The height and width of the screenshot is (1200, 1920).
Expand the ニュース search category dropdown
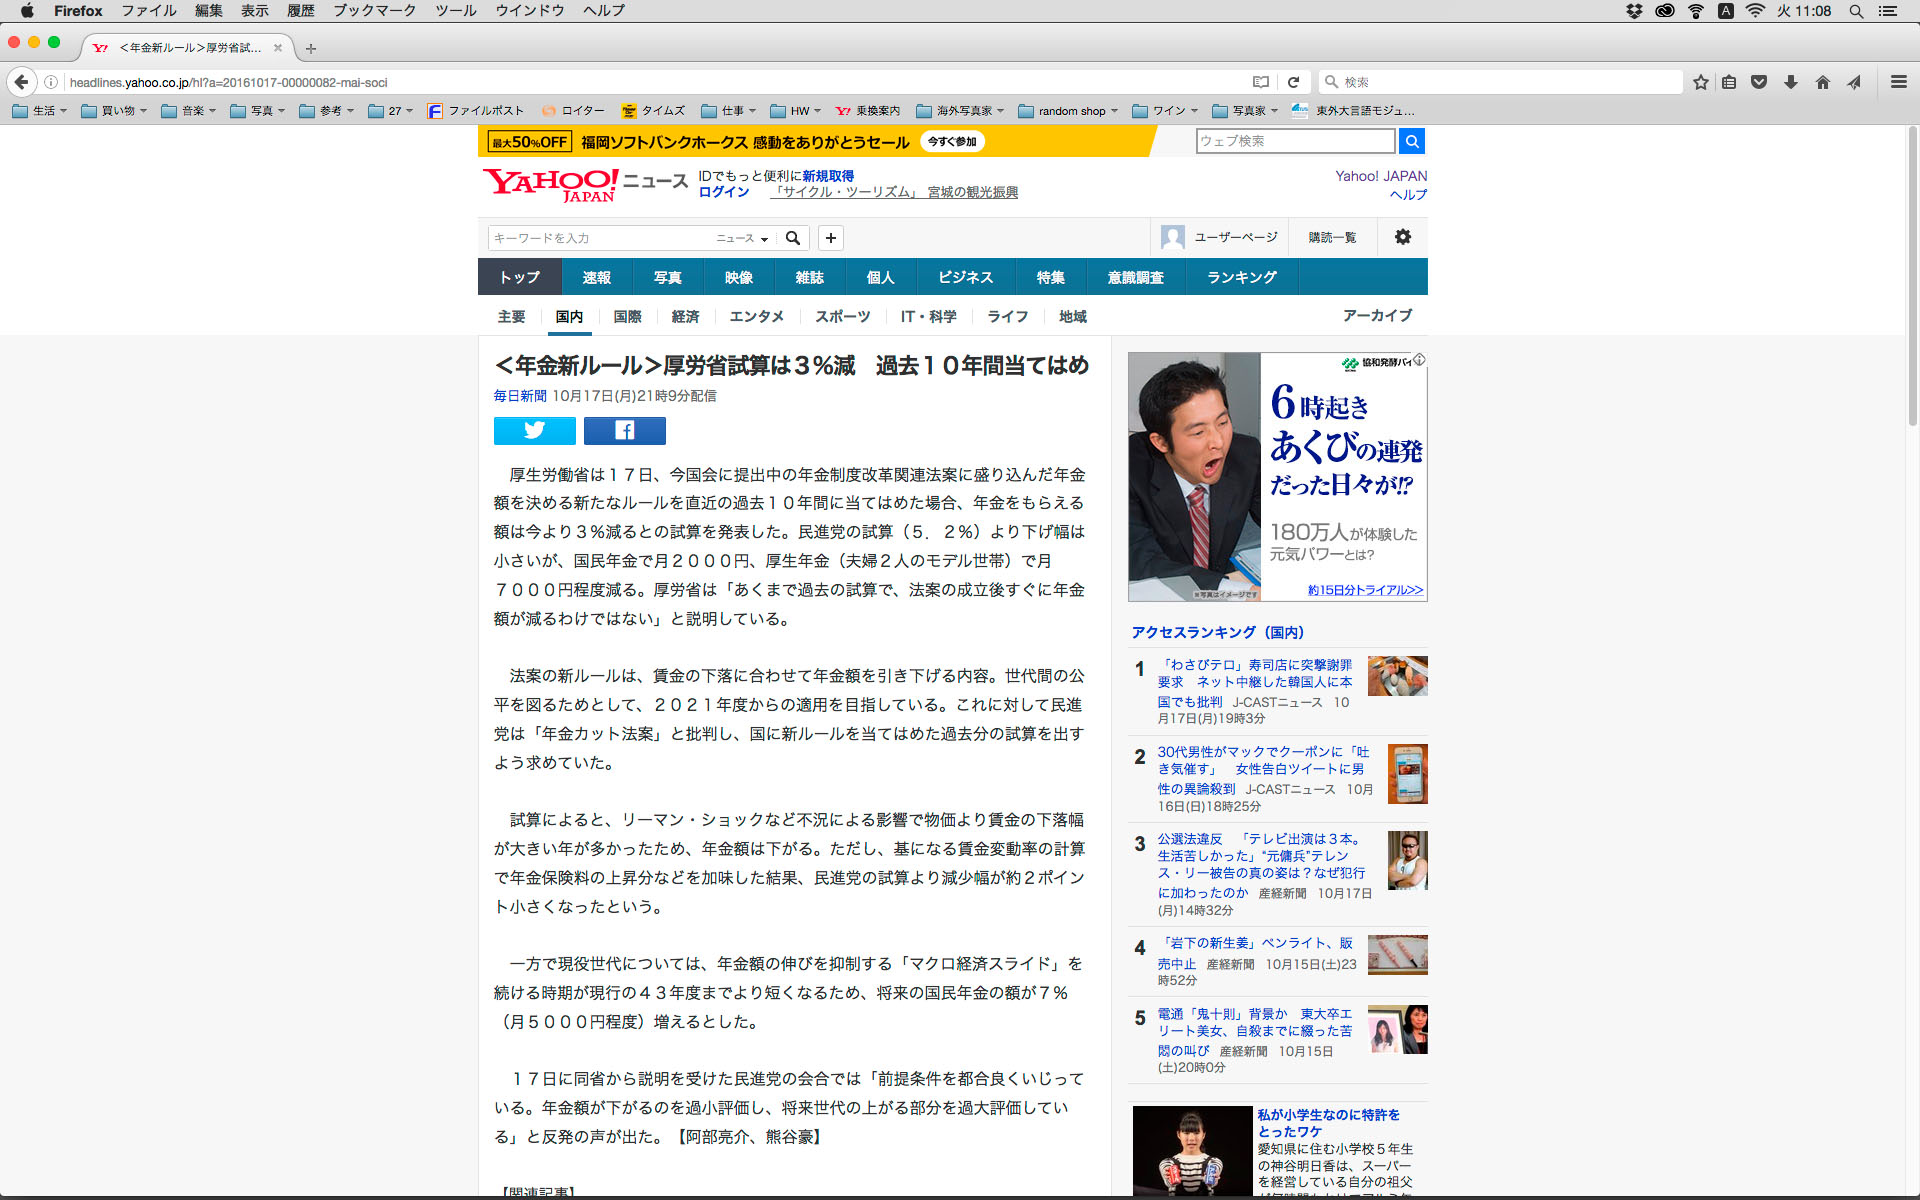coord(742,238)
